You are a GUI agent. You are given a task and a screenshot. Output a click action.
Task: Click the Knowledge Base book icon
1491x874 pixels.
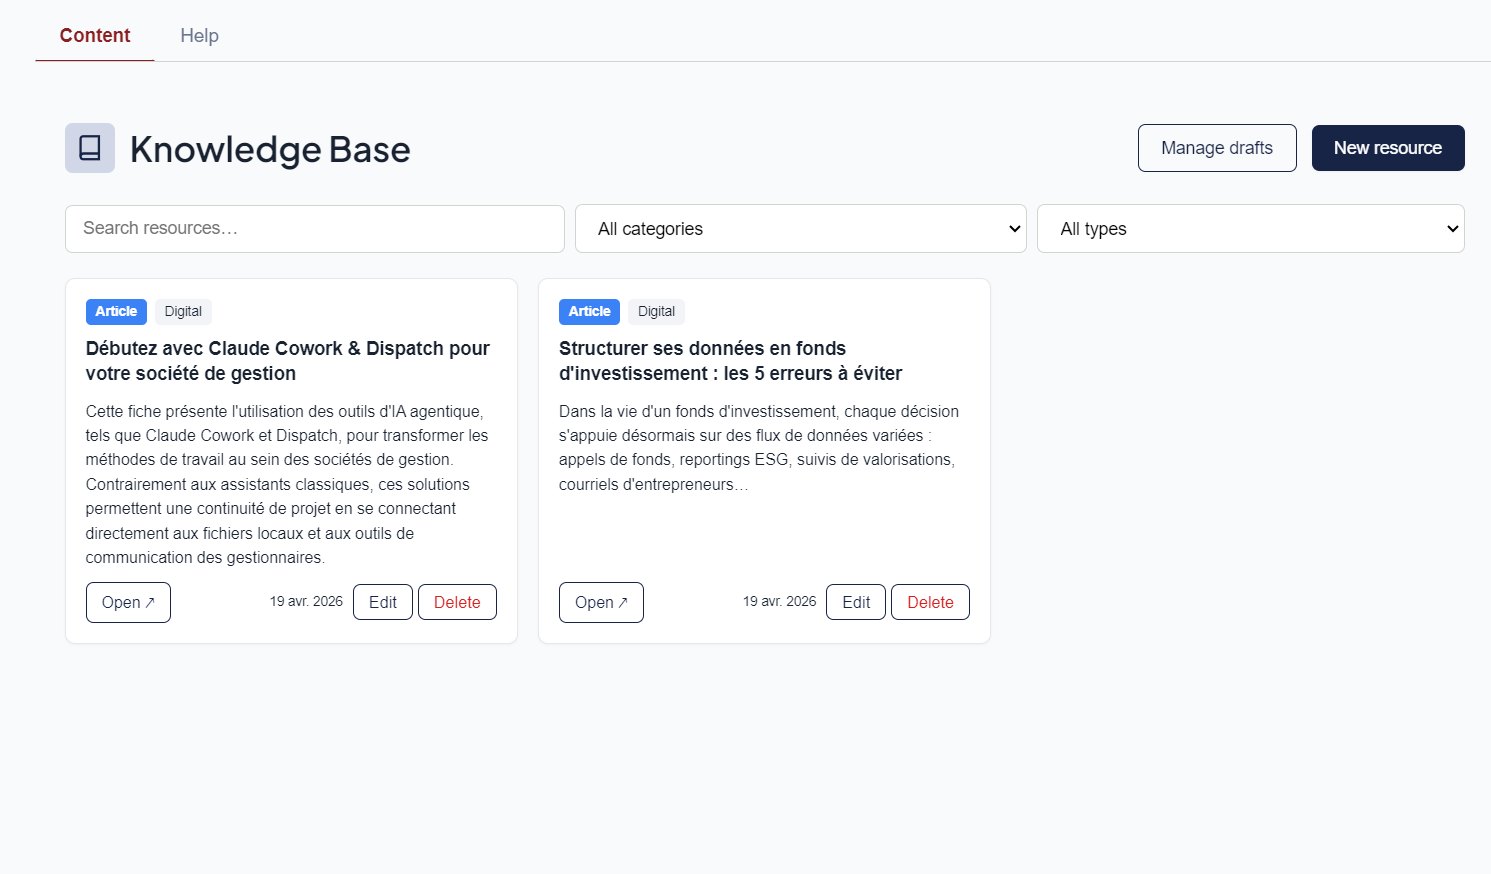[89, 148]
